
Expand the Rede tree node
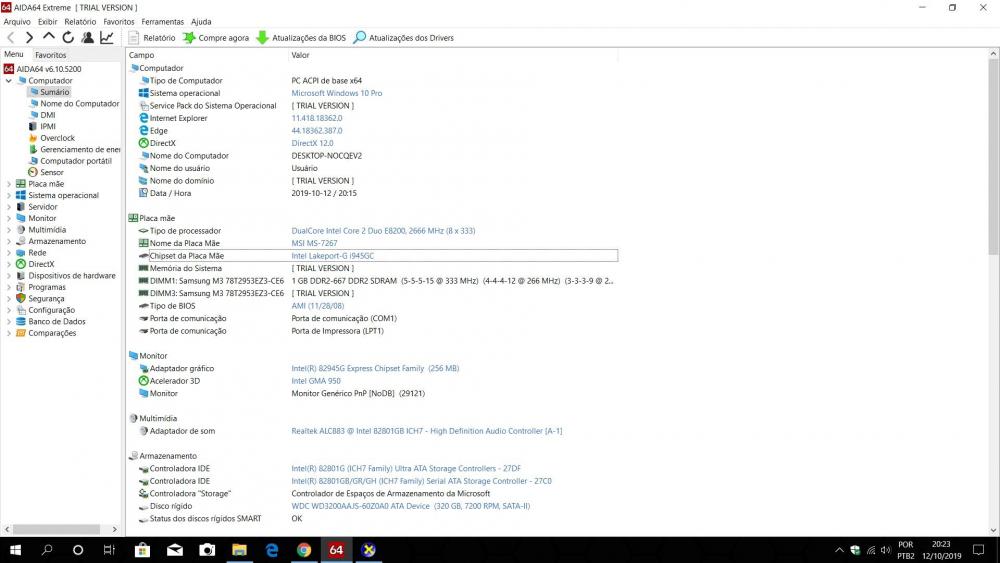tap(8, 252)
